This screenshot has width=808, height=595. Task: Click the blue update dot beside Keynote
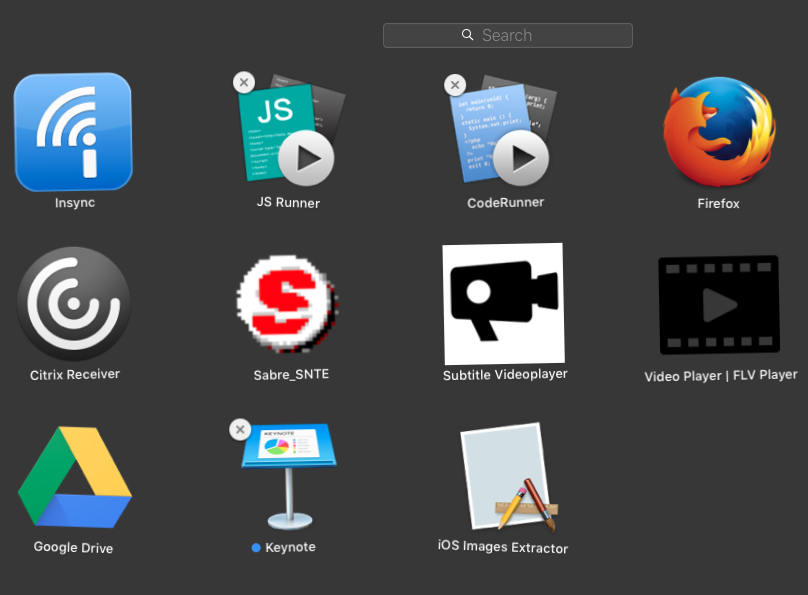256,548
